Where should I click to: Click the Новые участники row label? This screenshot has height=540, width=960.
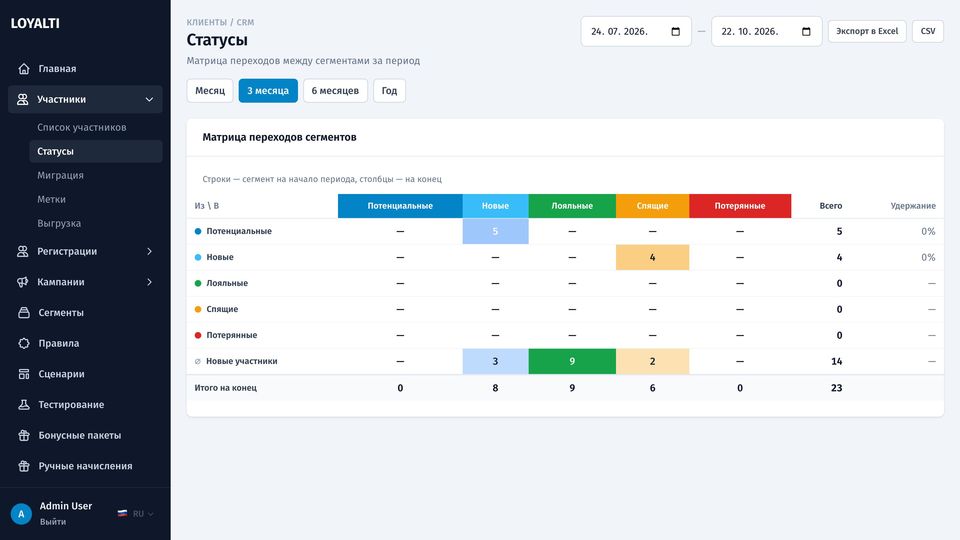[241, 361]
